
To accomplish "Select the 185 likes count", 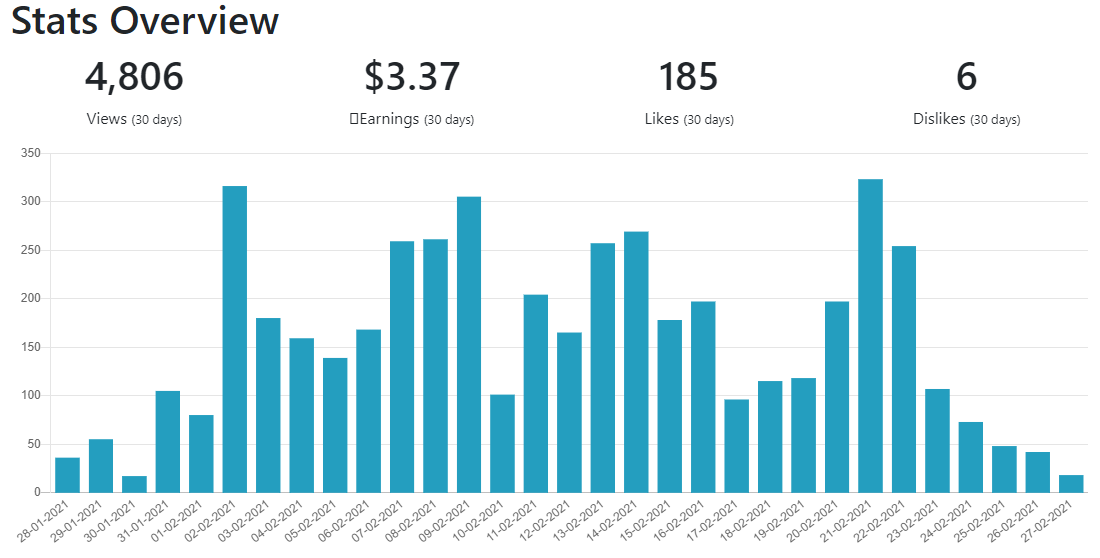I will click(688, 77).
